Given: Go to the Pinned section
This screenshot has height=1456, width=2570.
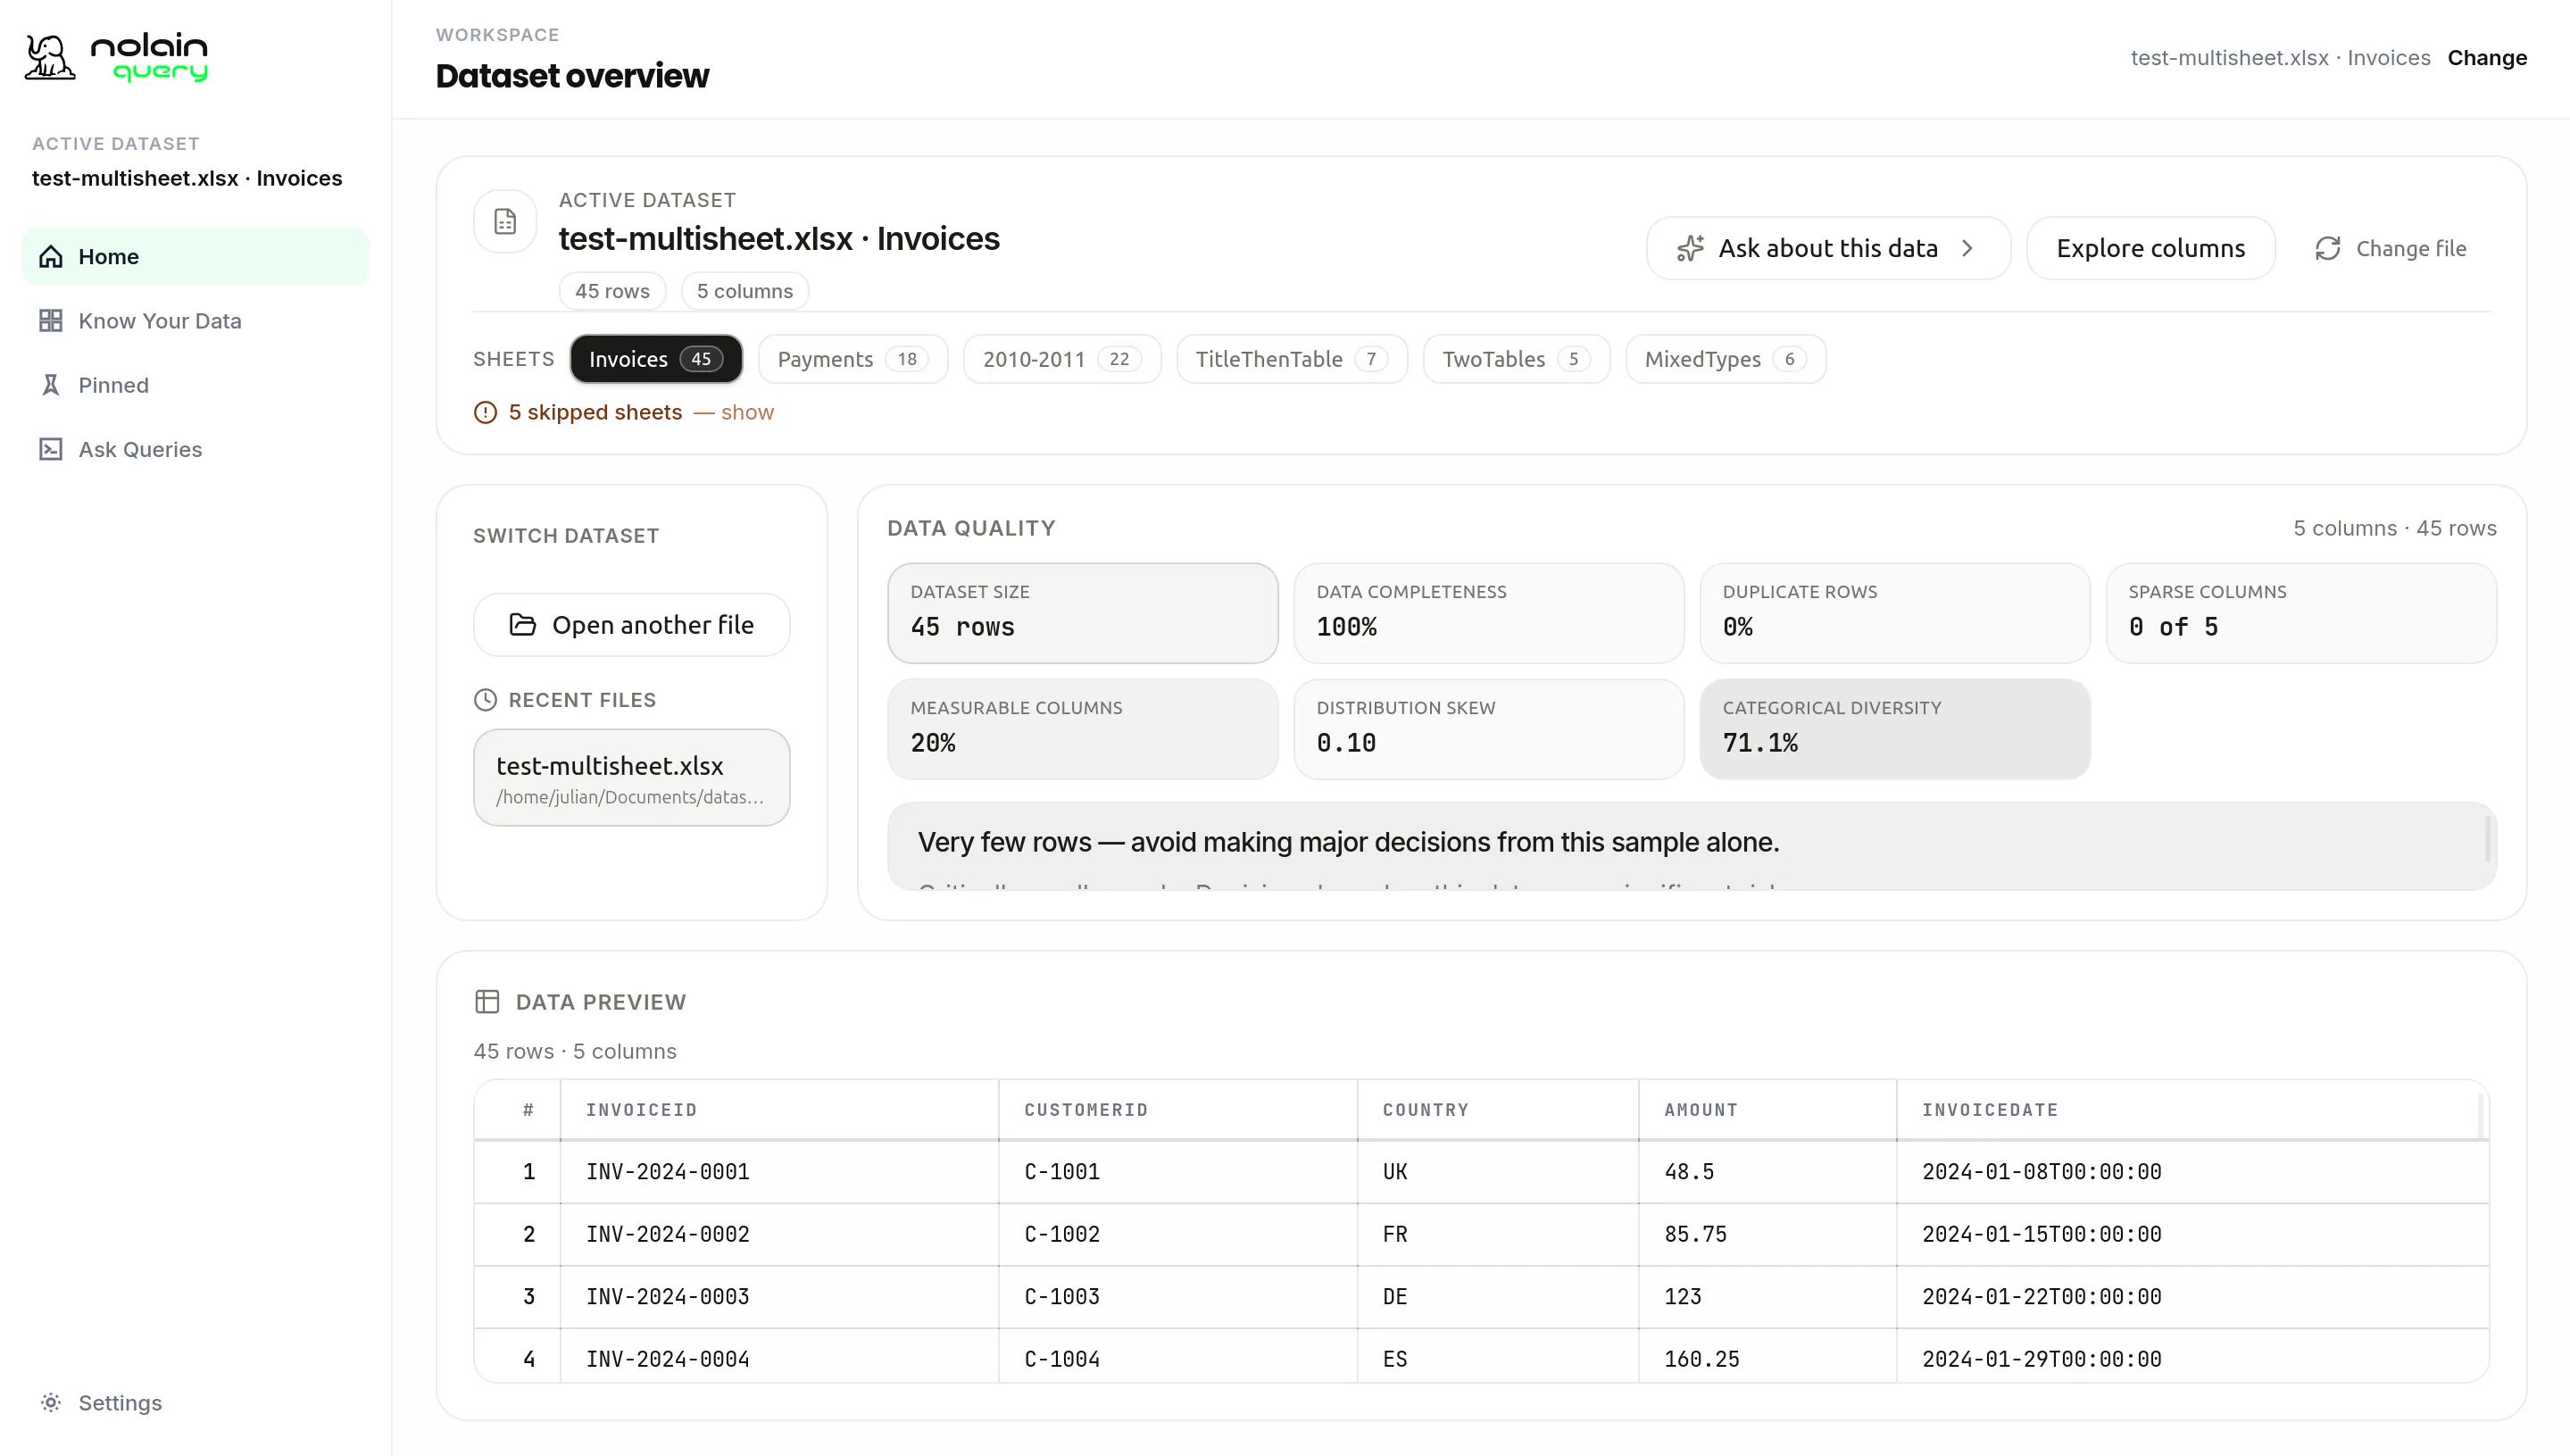Looking at the screenshot, I should [195, 385].
